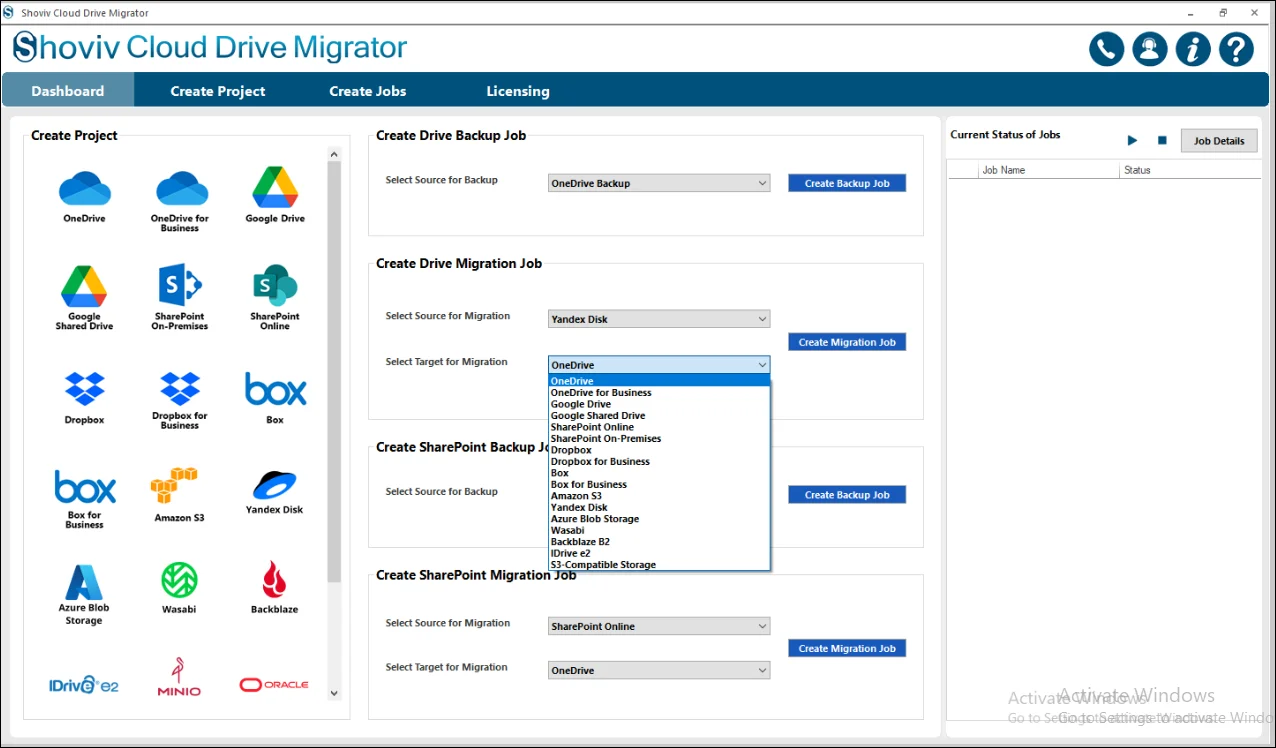Viewport: 1276px width, 748px height.
Task: Stop jobs with the stop button
Action: (x=1162, y=141)
